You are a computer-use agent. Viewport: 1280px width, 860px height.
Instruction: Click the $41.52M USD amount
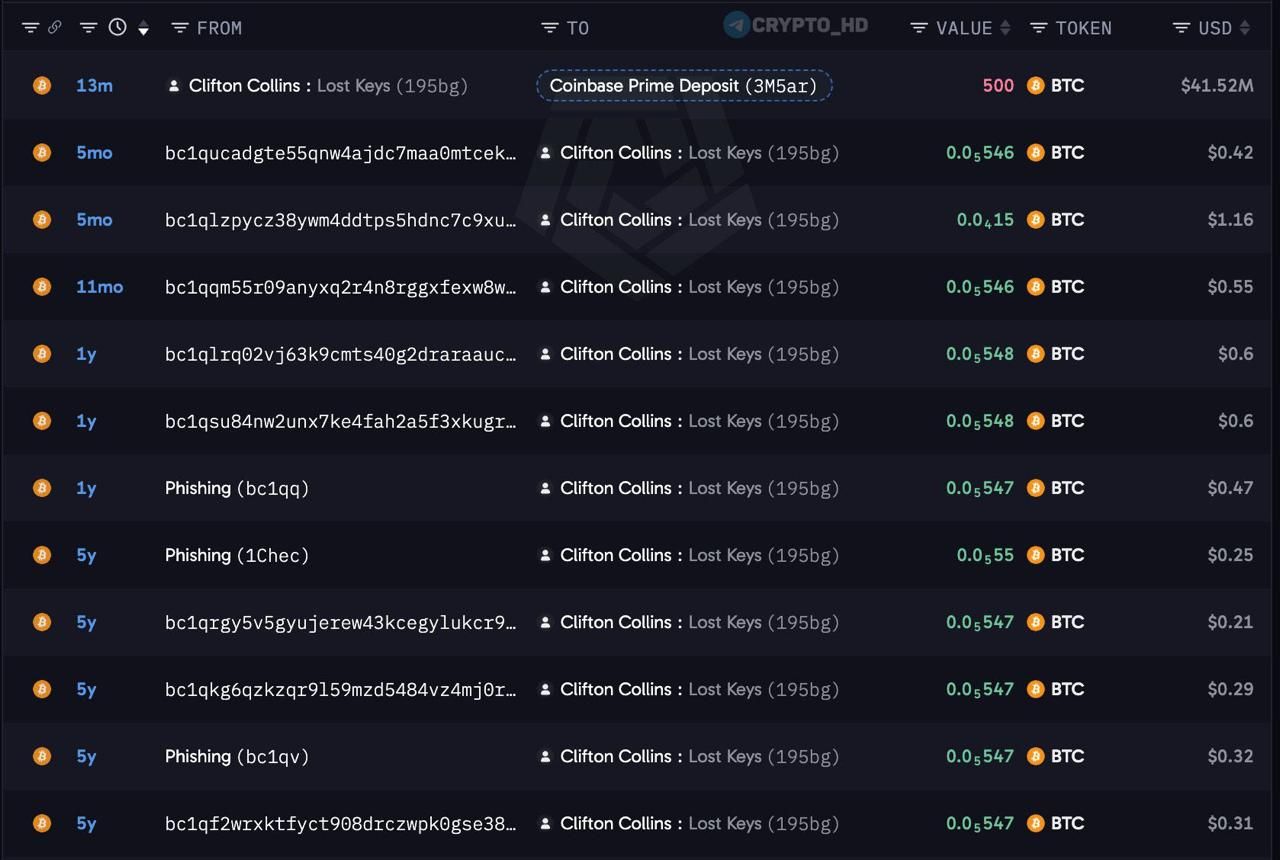(1217, 86)
